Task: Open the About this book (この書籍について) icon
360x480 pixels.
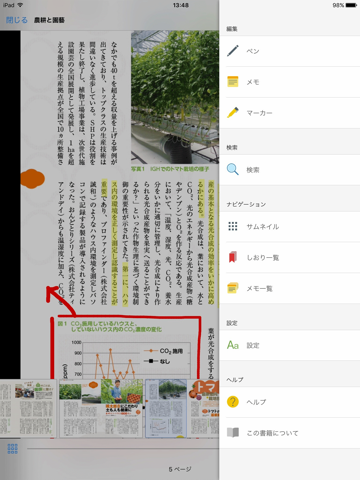Action: [x=233, y=433]
